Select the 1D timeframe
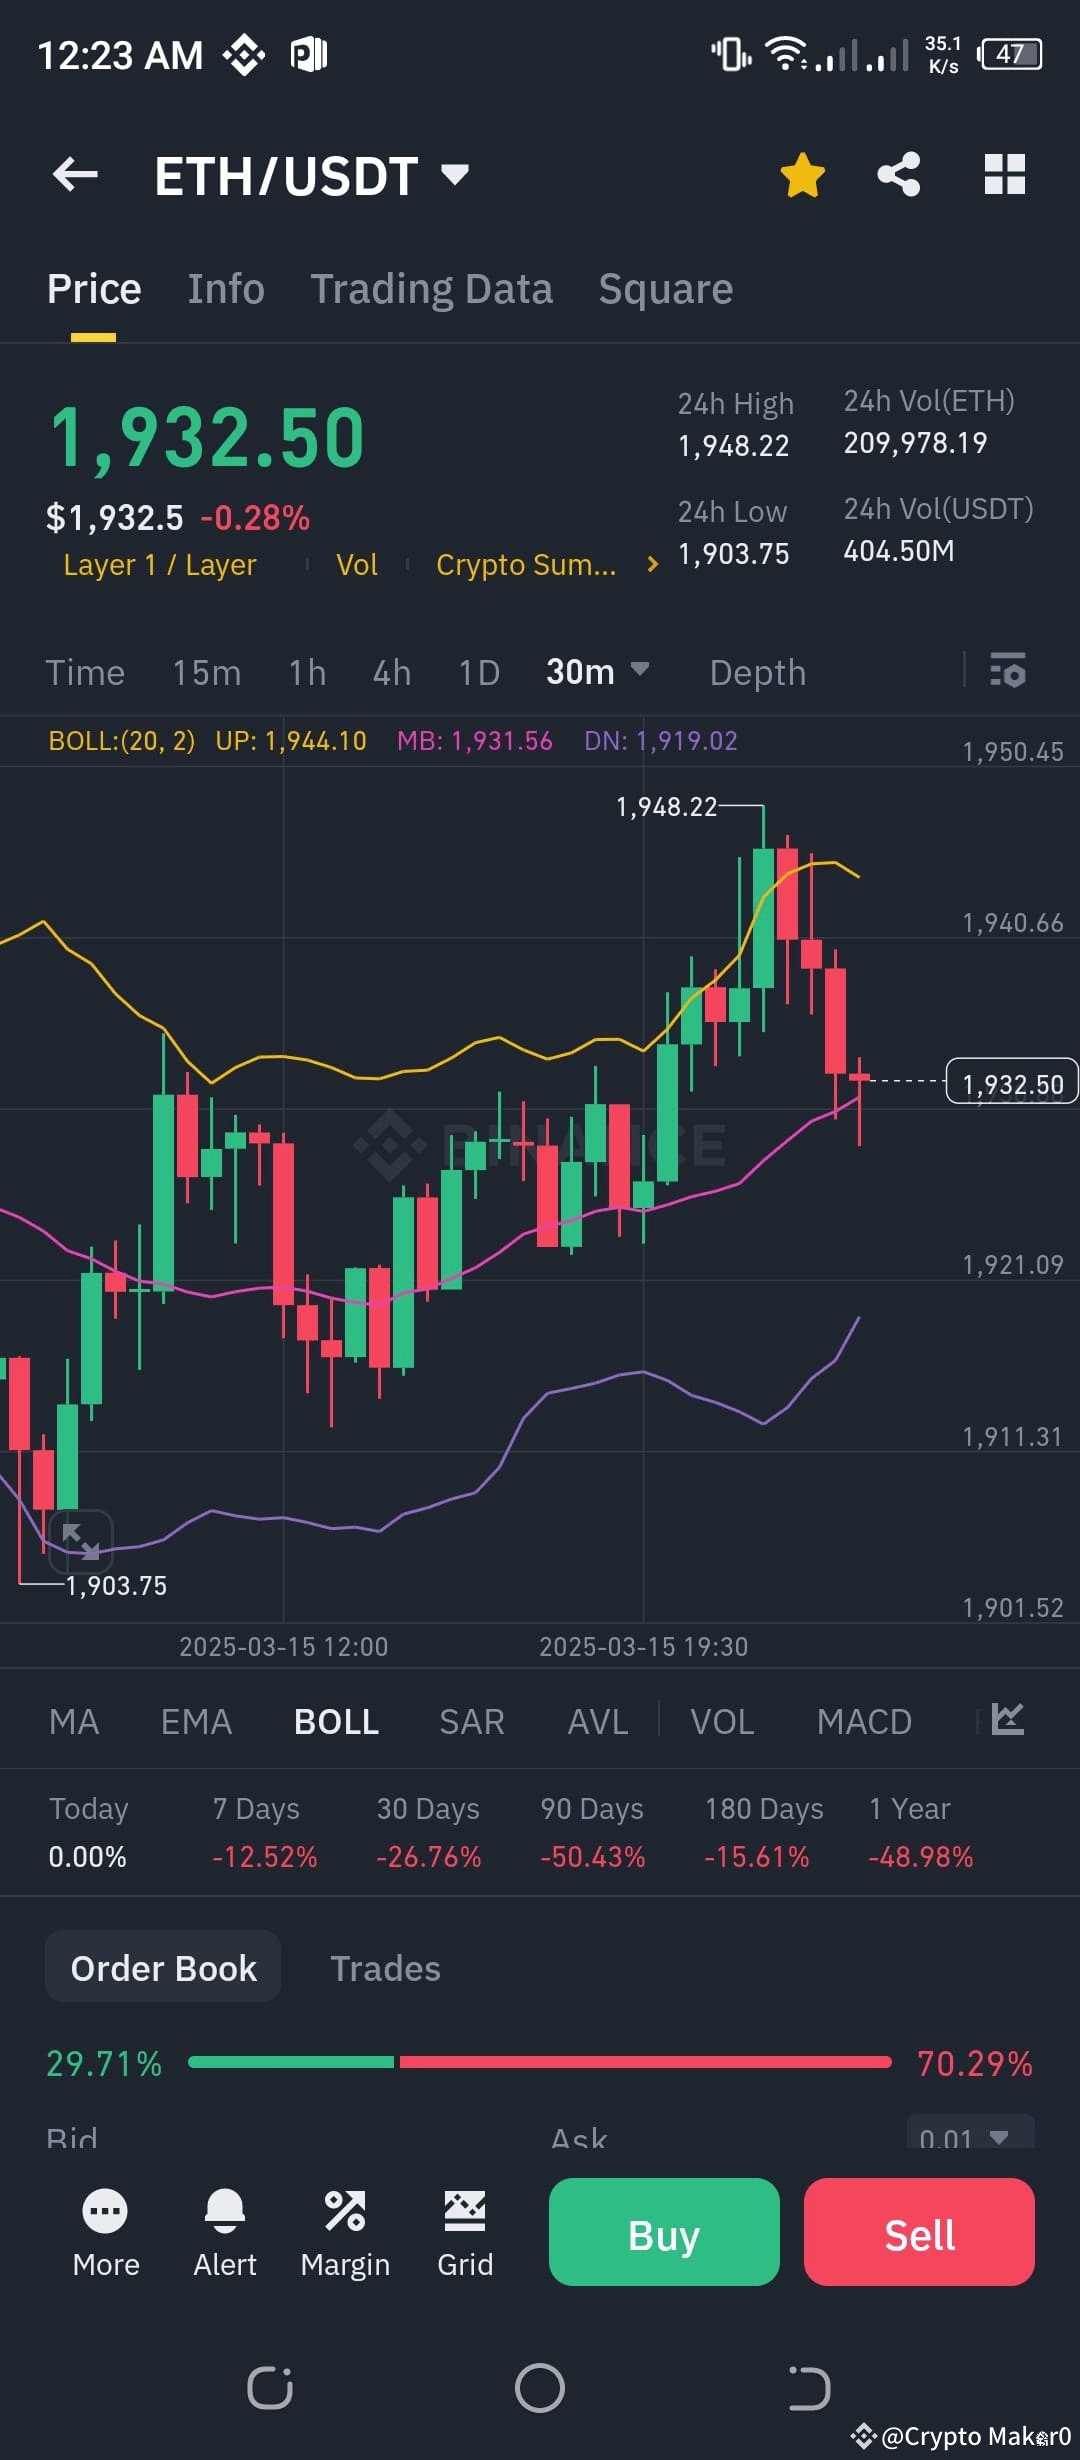The width and height of the screenshot is (1080, 2460). point(478,671)
